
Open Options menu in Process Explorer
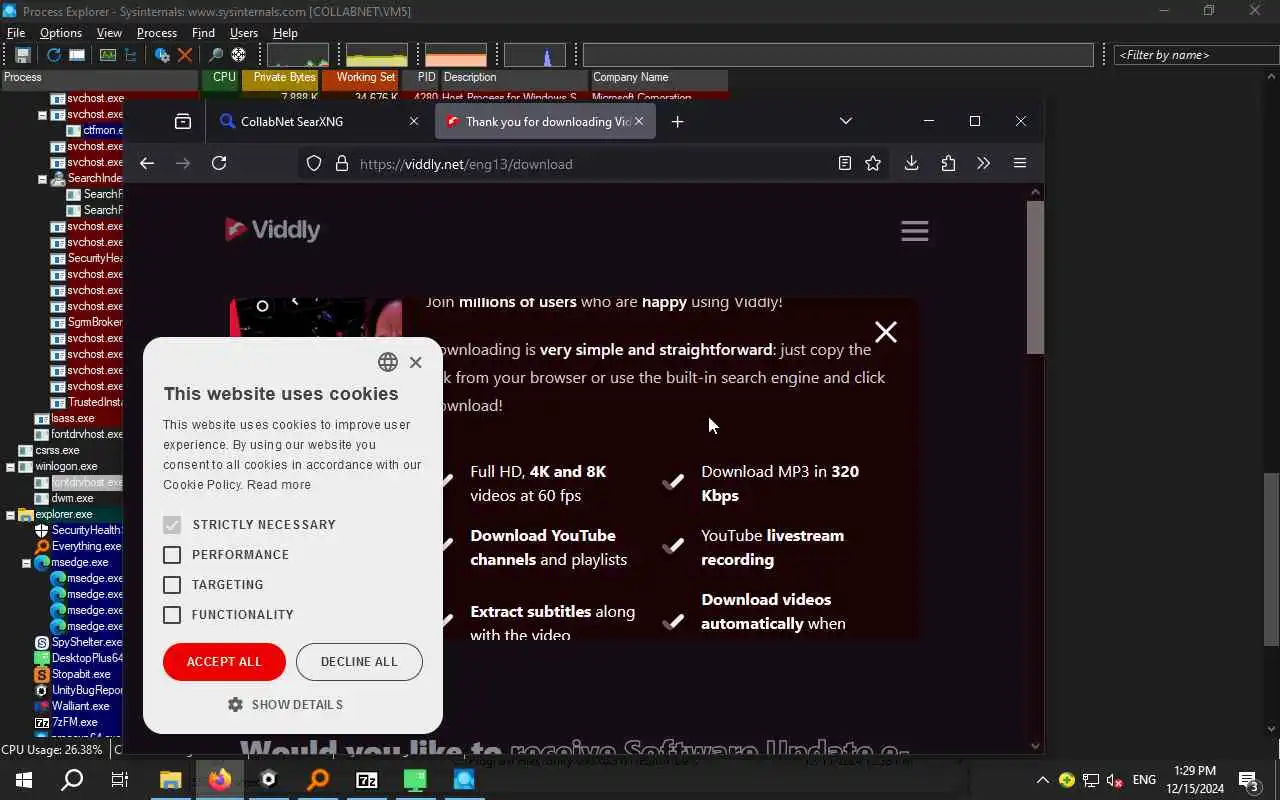[x=61, y=33]
